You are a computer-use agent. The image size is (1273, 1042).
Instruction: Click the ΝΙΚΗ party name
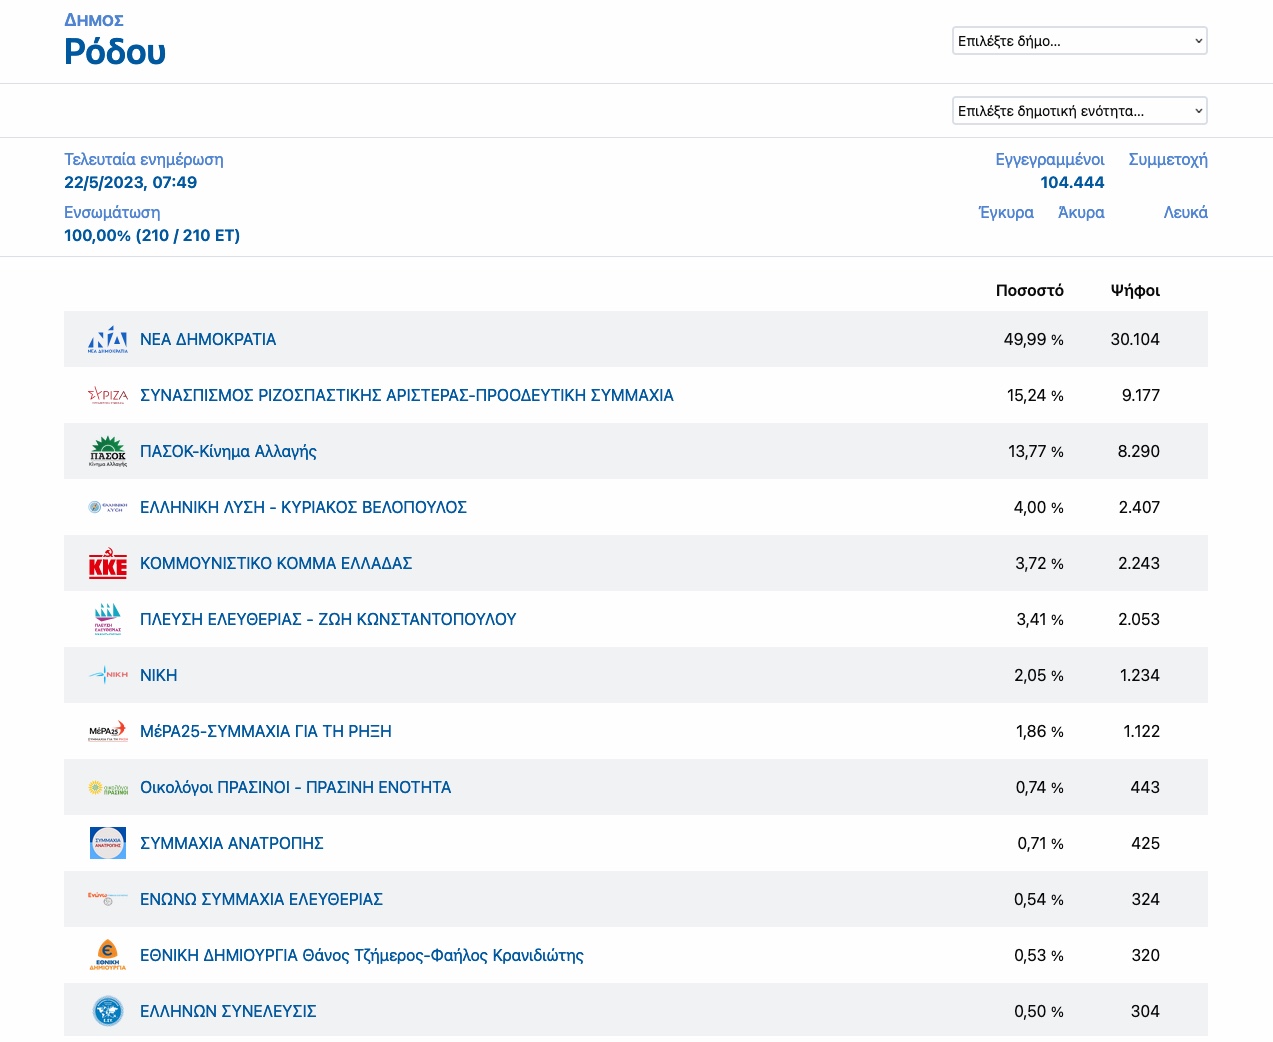(159, 675)
